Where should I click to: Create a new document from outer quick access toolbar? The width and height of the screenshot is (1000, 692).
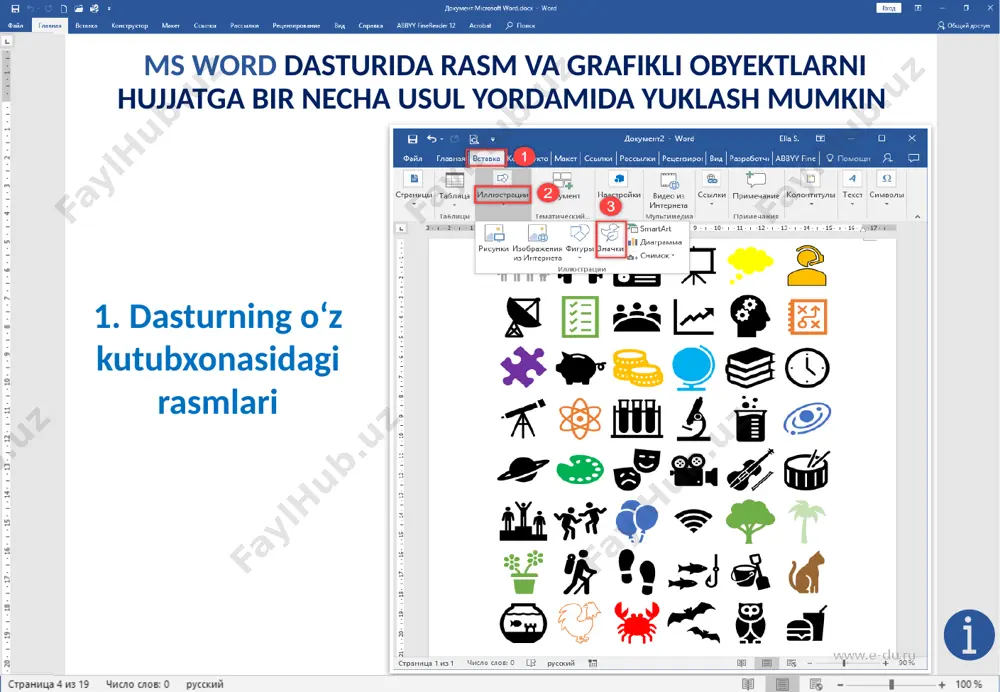click(63, 9)
